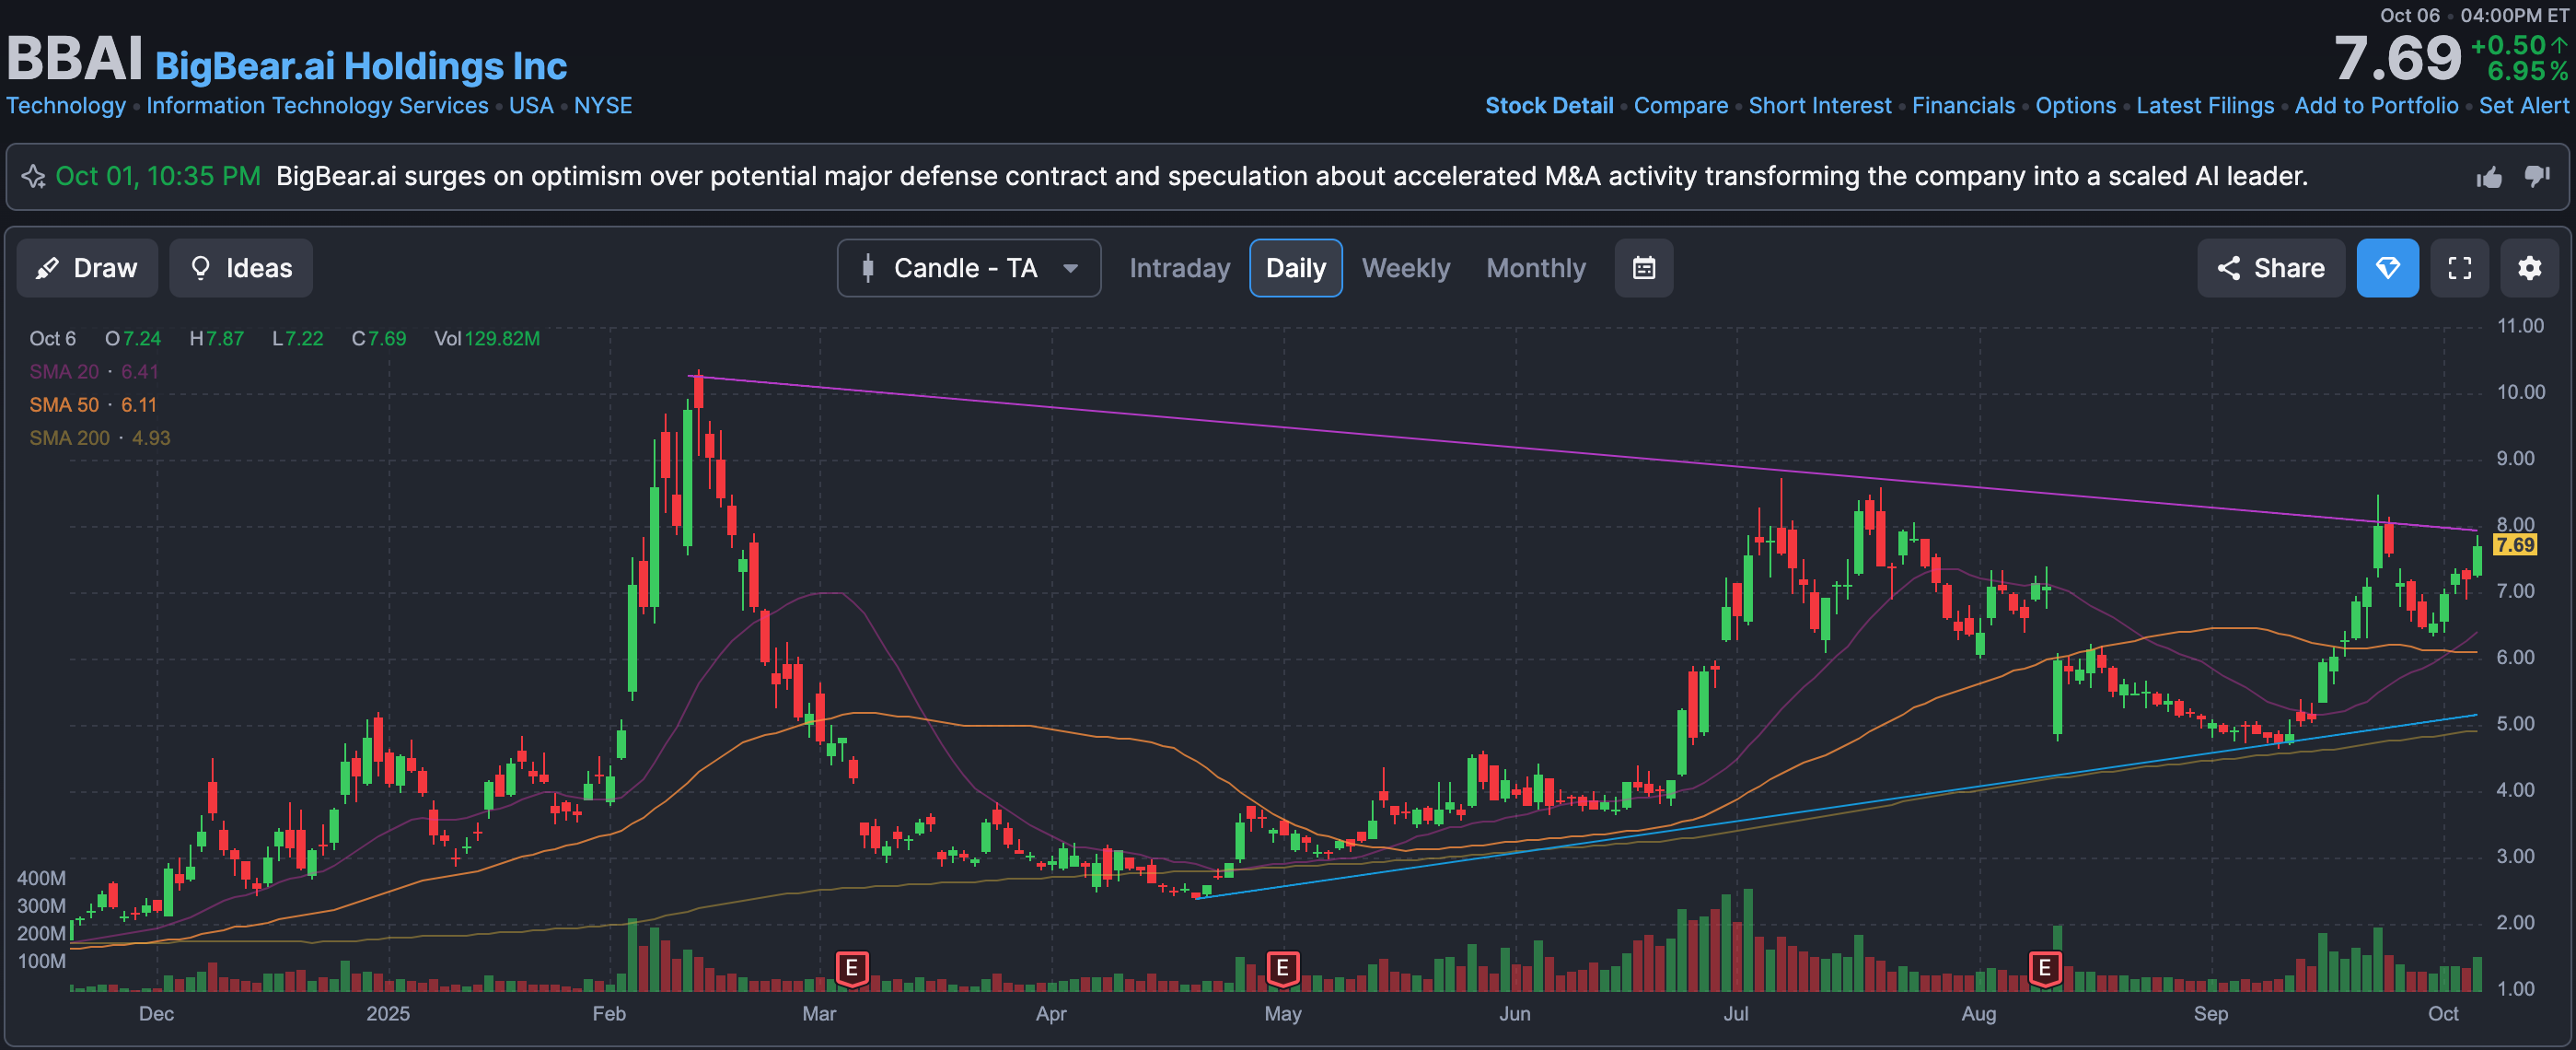Screen dimensions: 2576x1050
Task: Click the thumbs up icon on news
Action: point(2489,177)
